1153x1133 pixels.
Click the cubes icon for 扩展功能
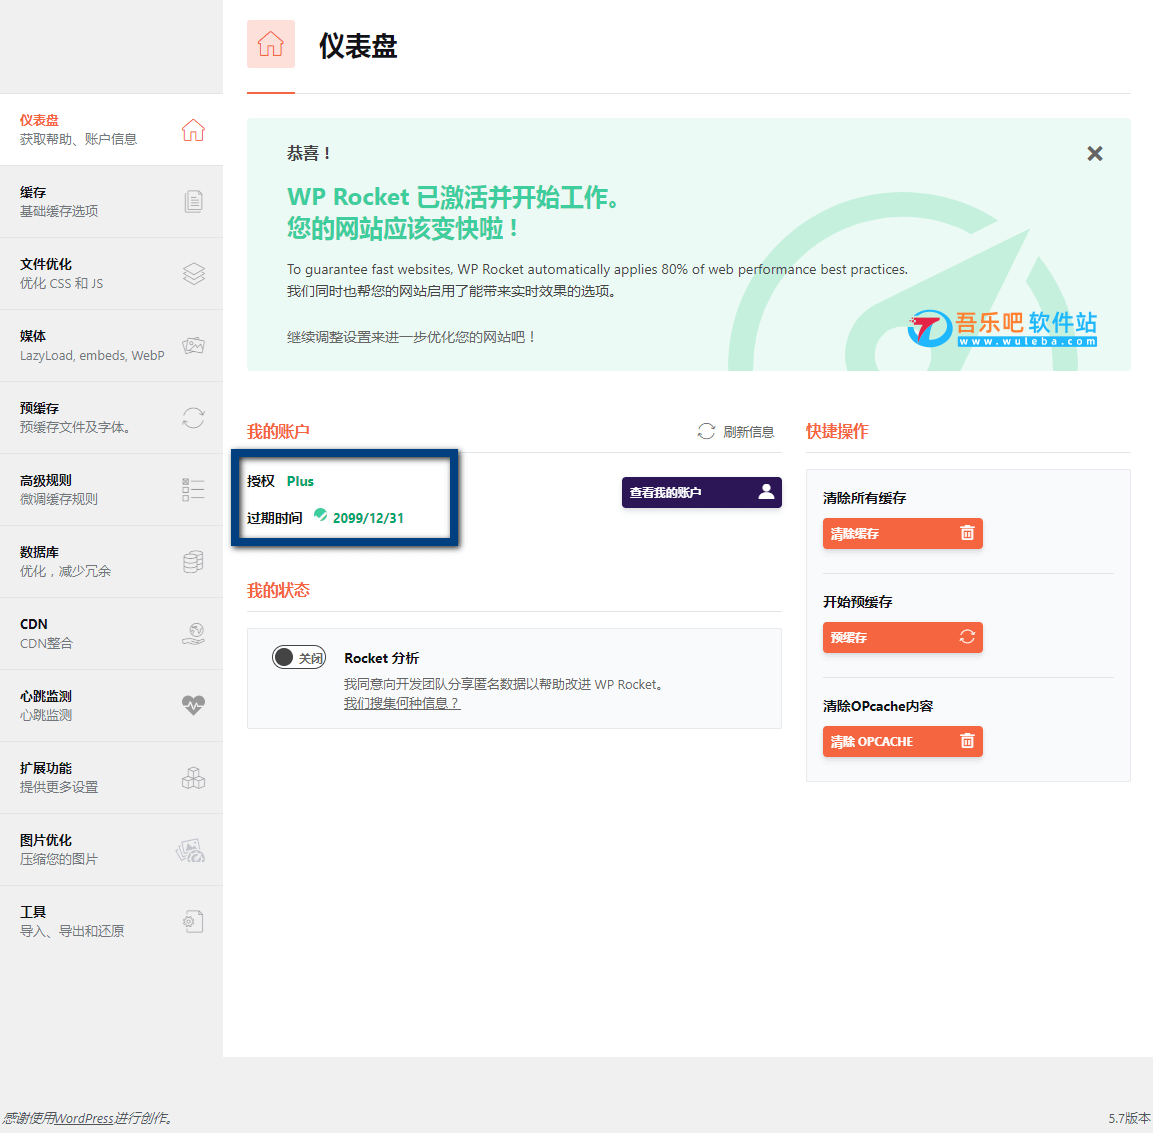(x=193, y=778)
